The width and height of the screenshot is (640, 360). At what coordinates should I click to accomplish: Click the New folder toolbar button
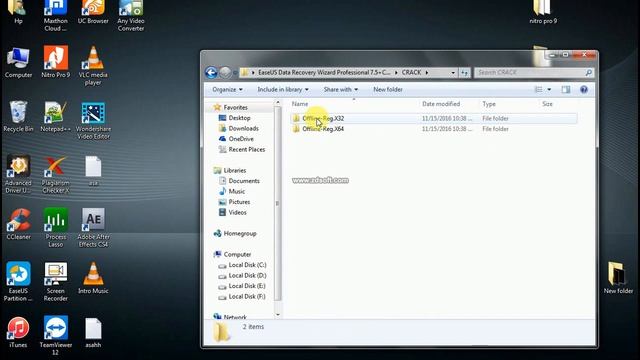click(x=388, y=89)
